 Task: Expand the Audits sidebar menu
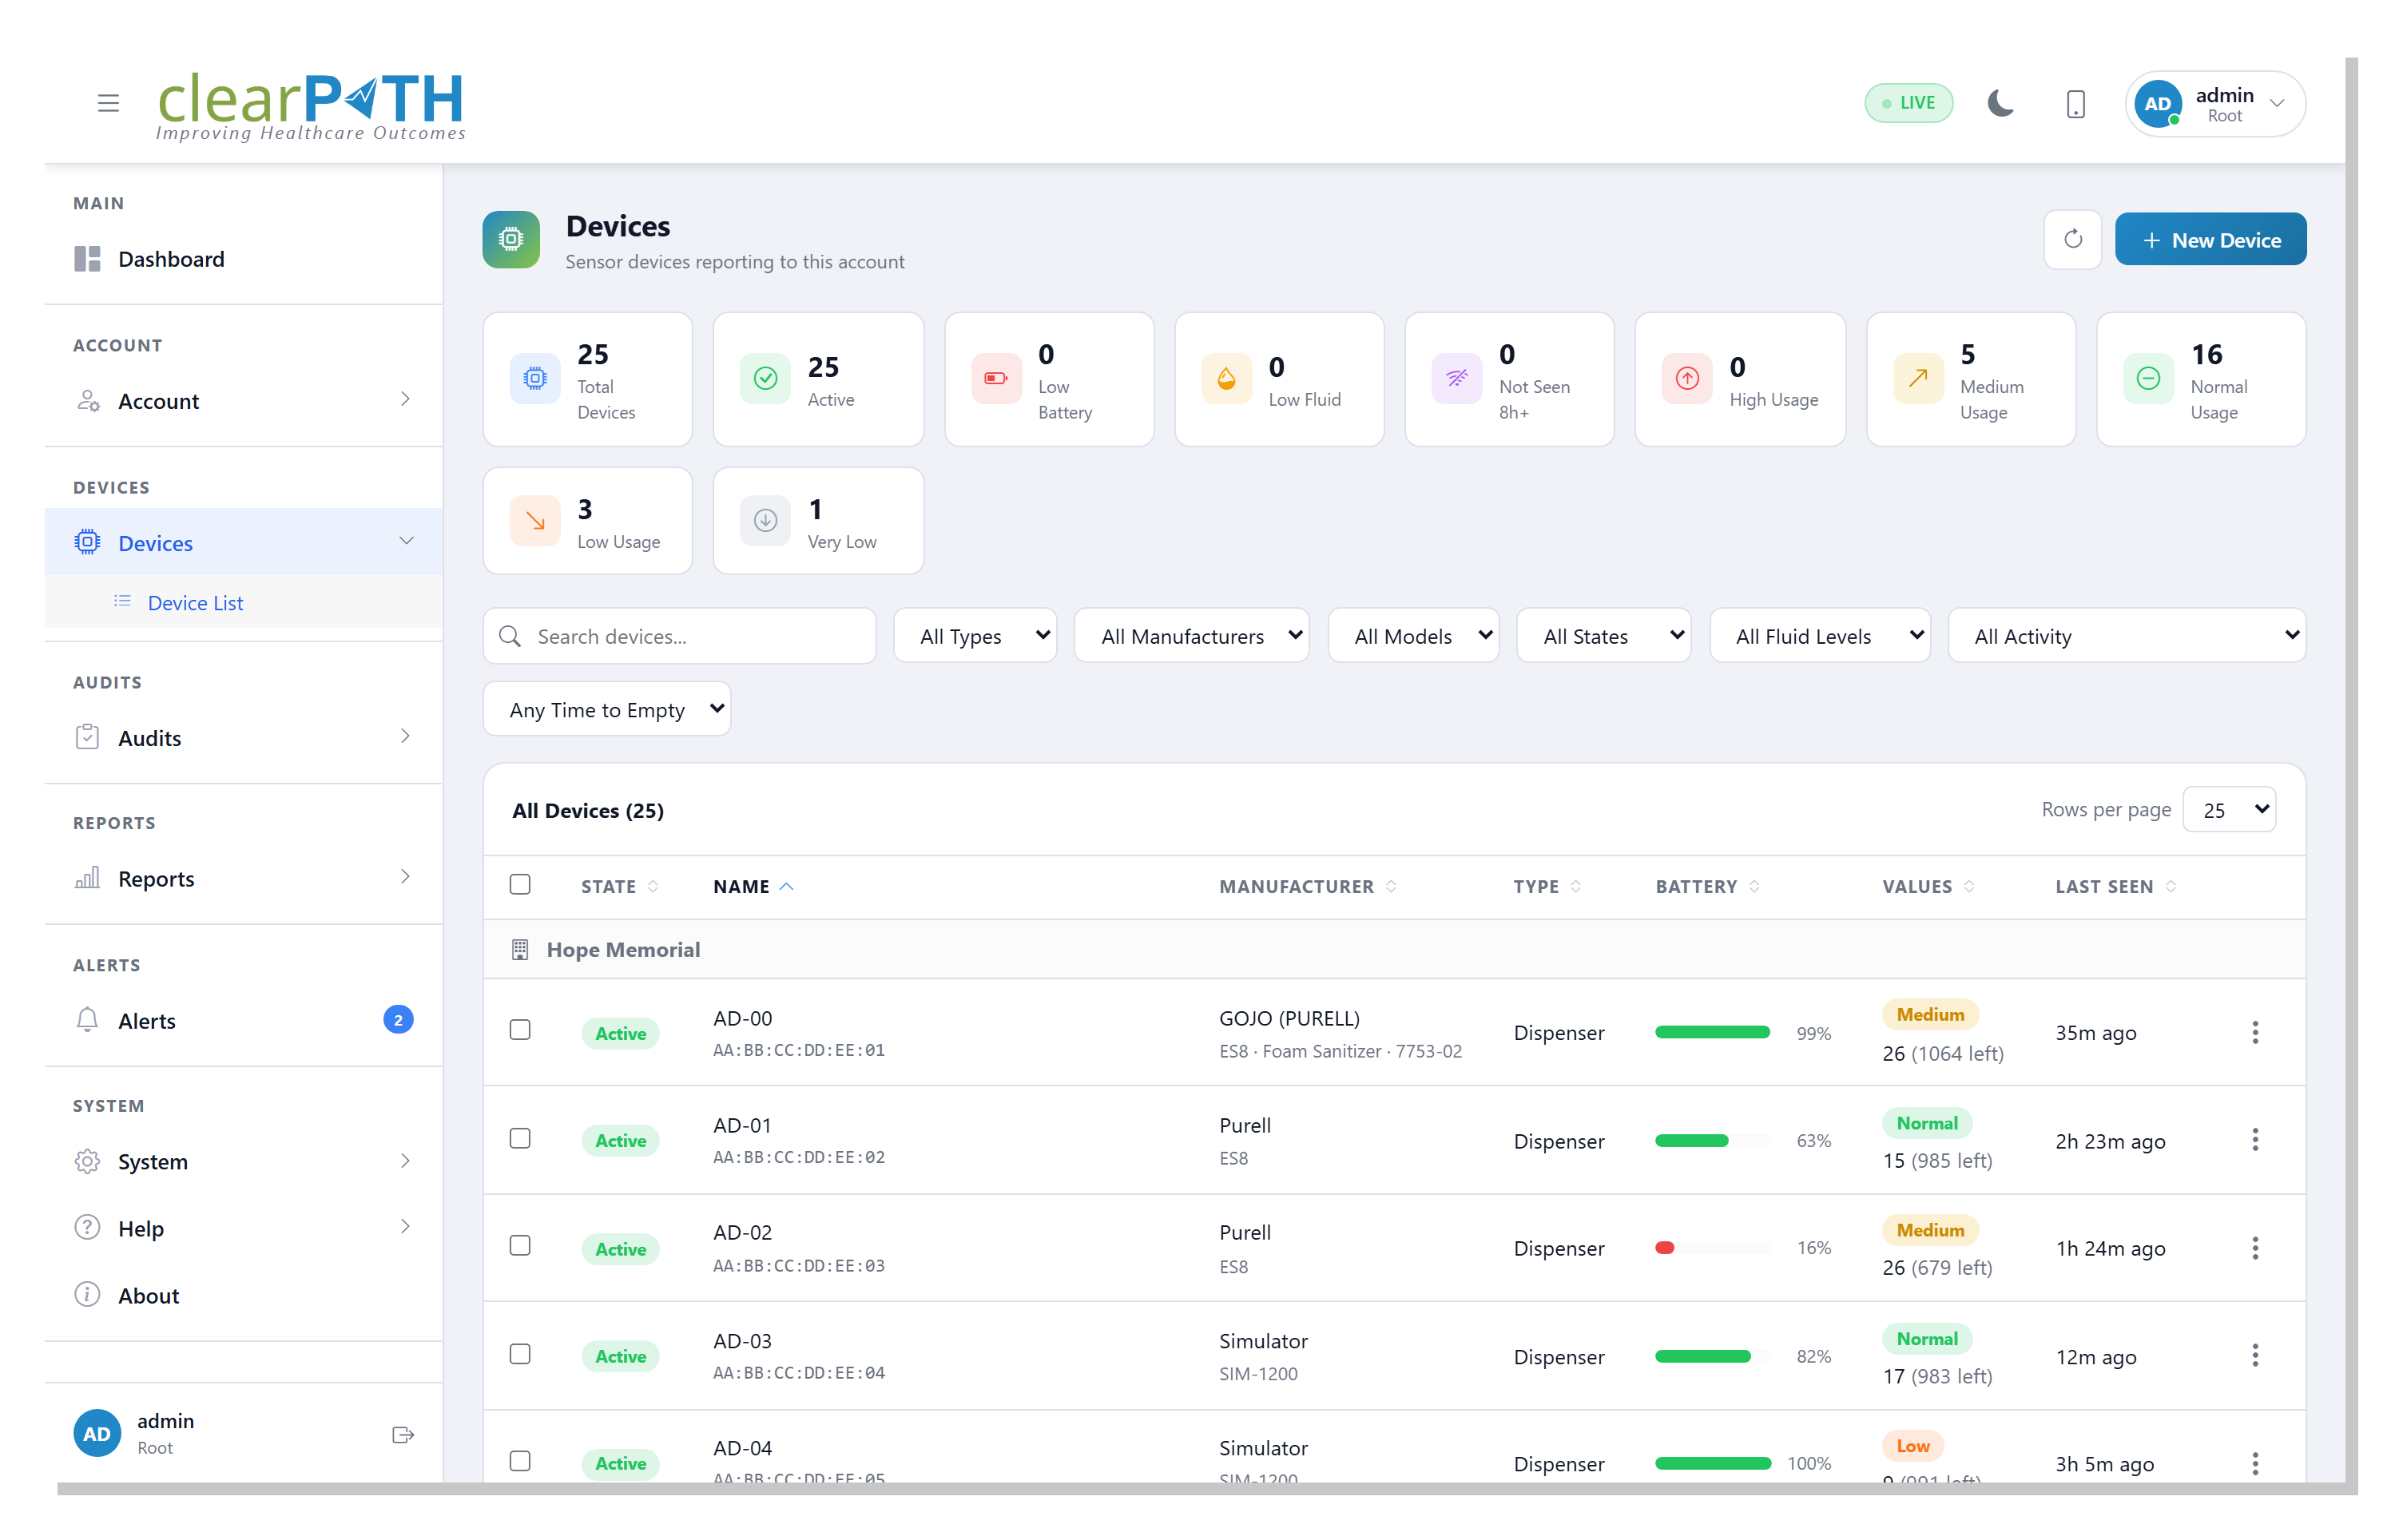(x=244, y=738)
